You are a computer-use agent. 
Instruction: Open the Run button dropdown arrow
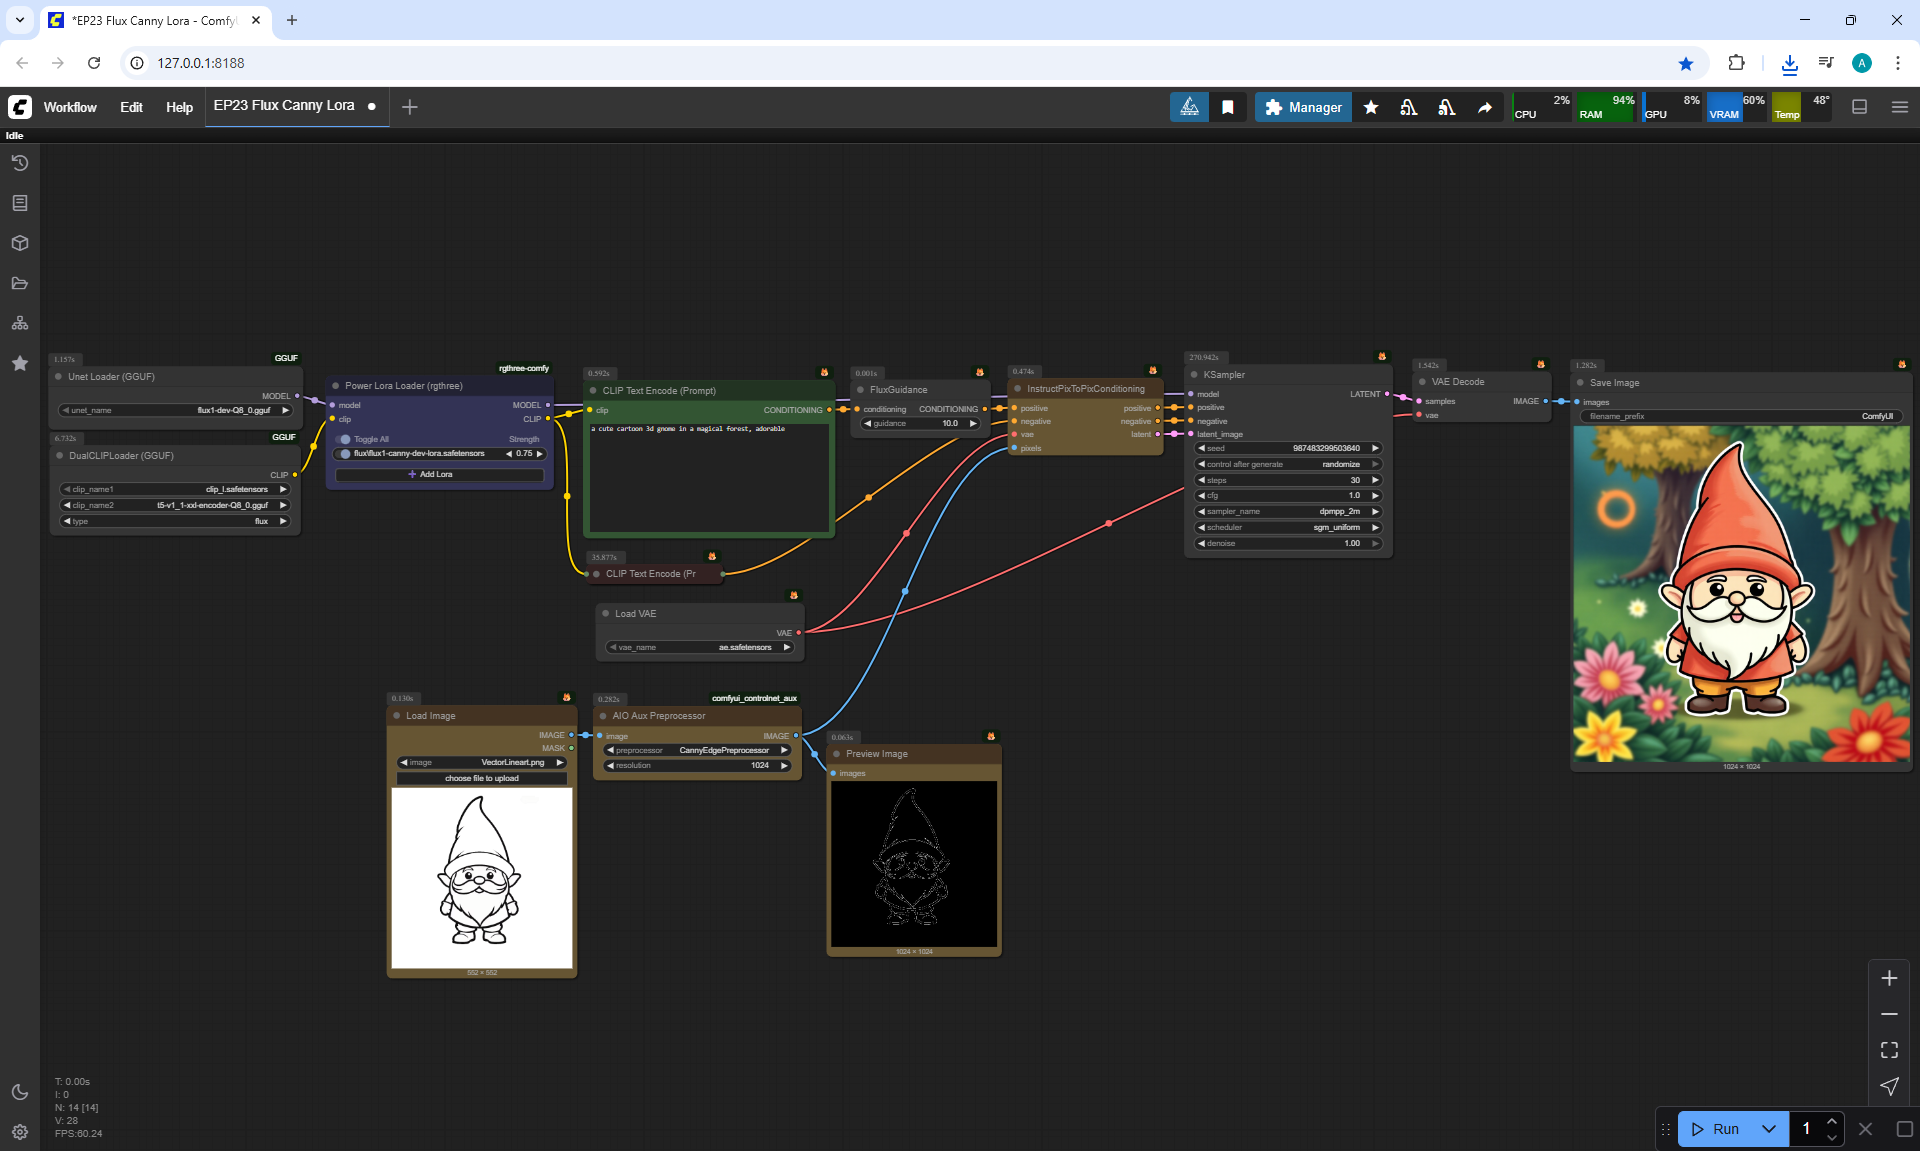tap(1769, 1129)
